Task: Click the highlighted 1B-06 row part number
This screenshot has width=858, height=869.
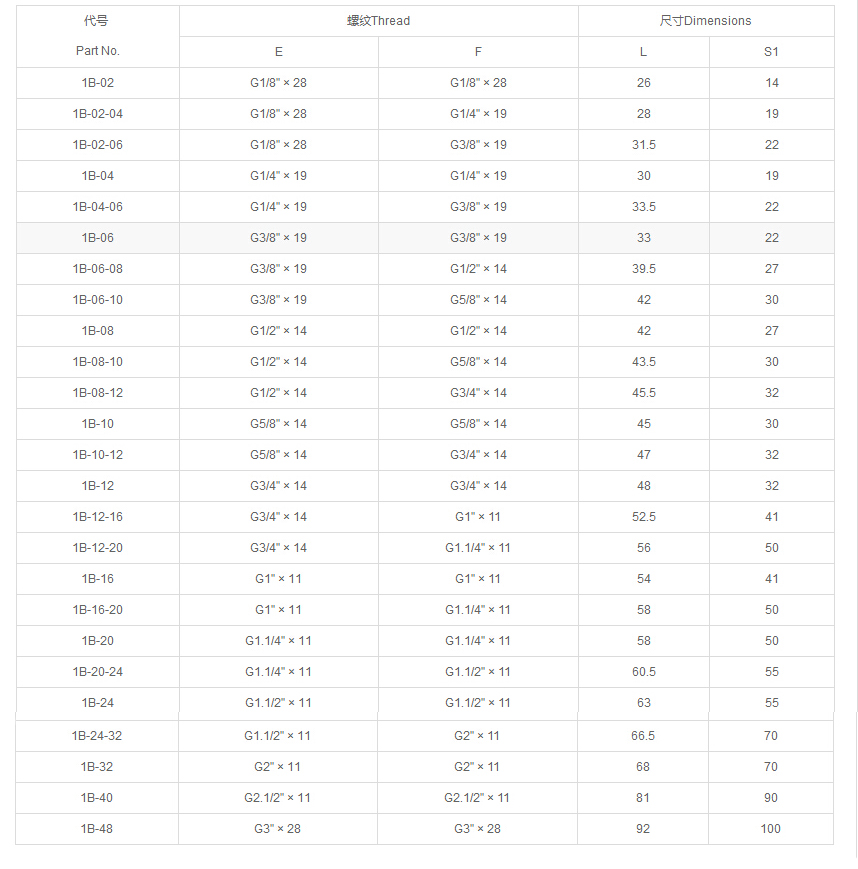Action: click(98, 238)
